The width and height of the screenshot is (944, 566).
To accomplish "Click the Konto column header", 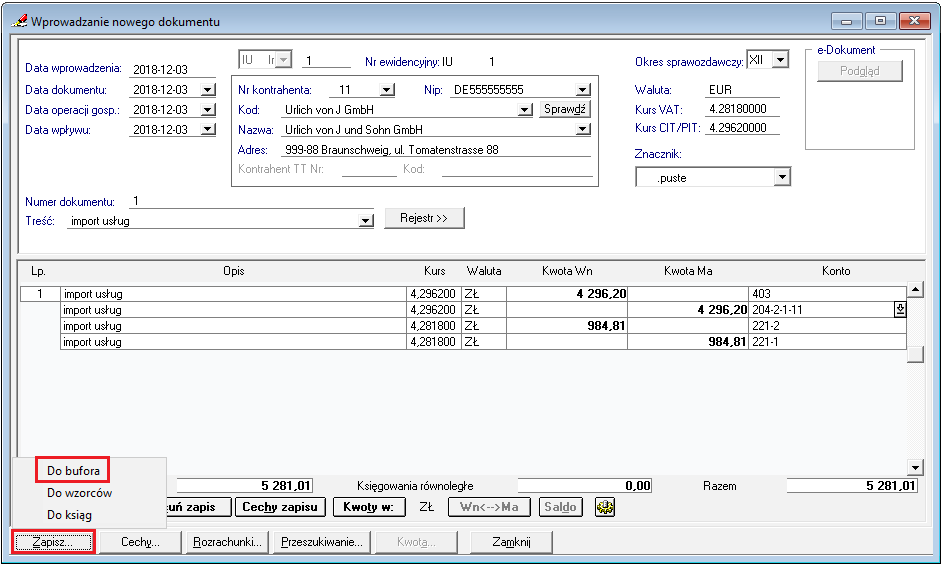I will [836, 271].
